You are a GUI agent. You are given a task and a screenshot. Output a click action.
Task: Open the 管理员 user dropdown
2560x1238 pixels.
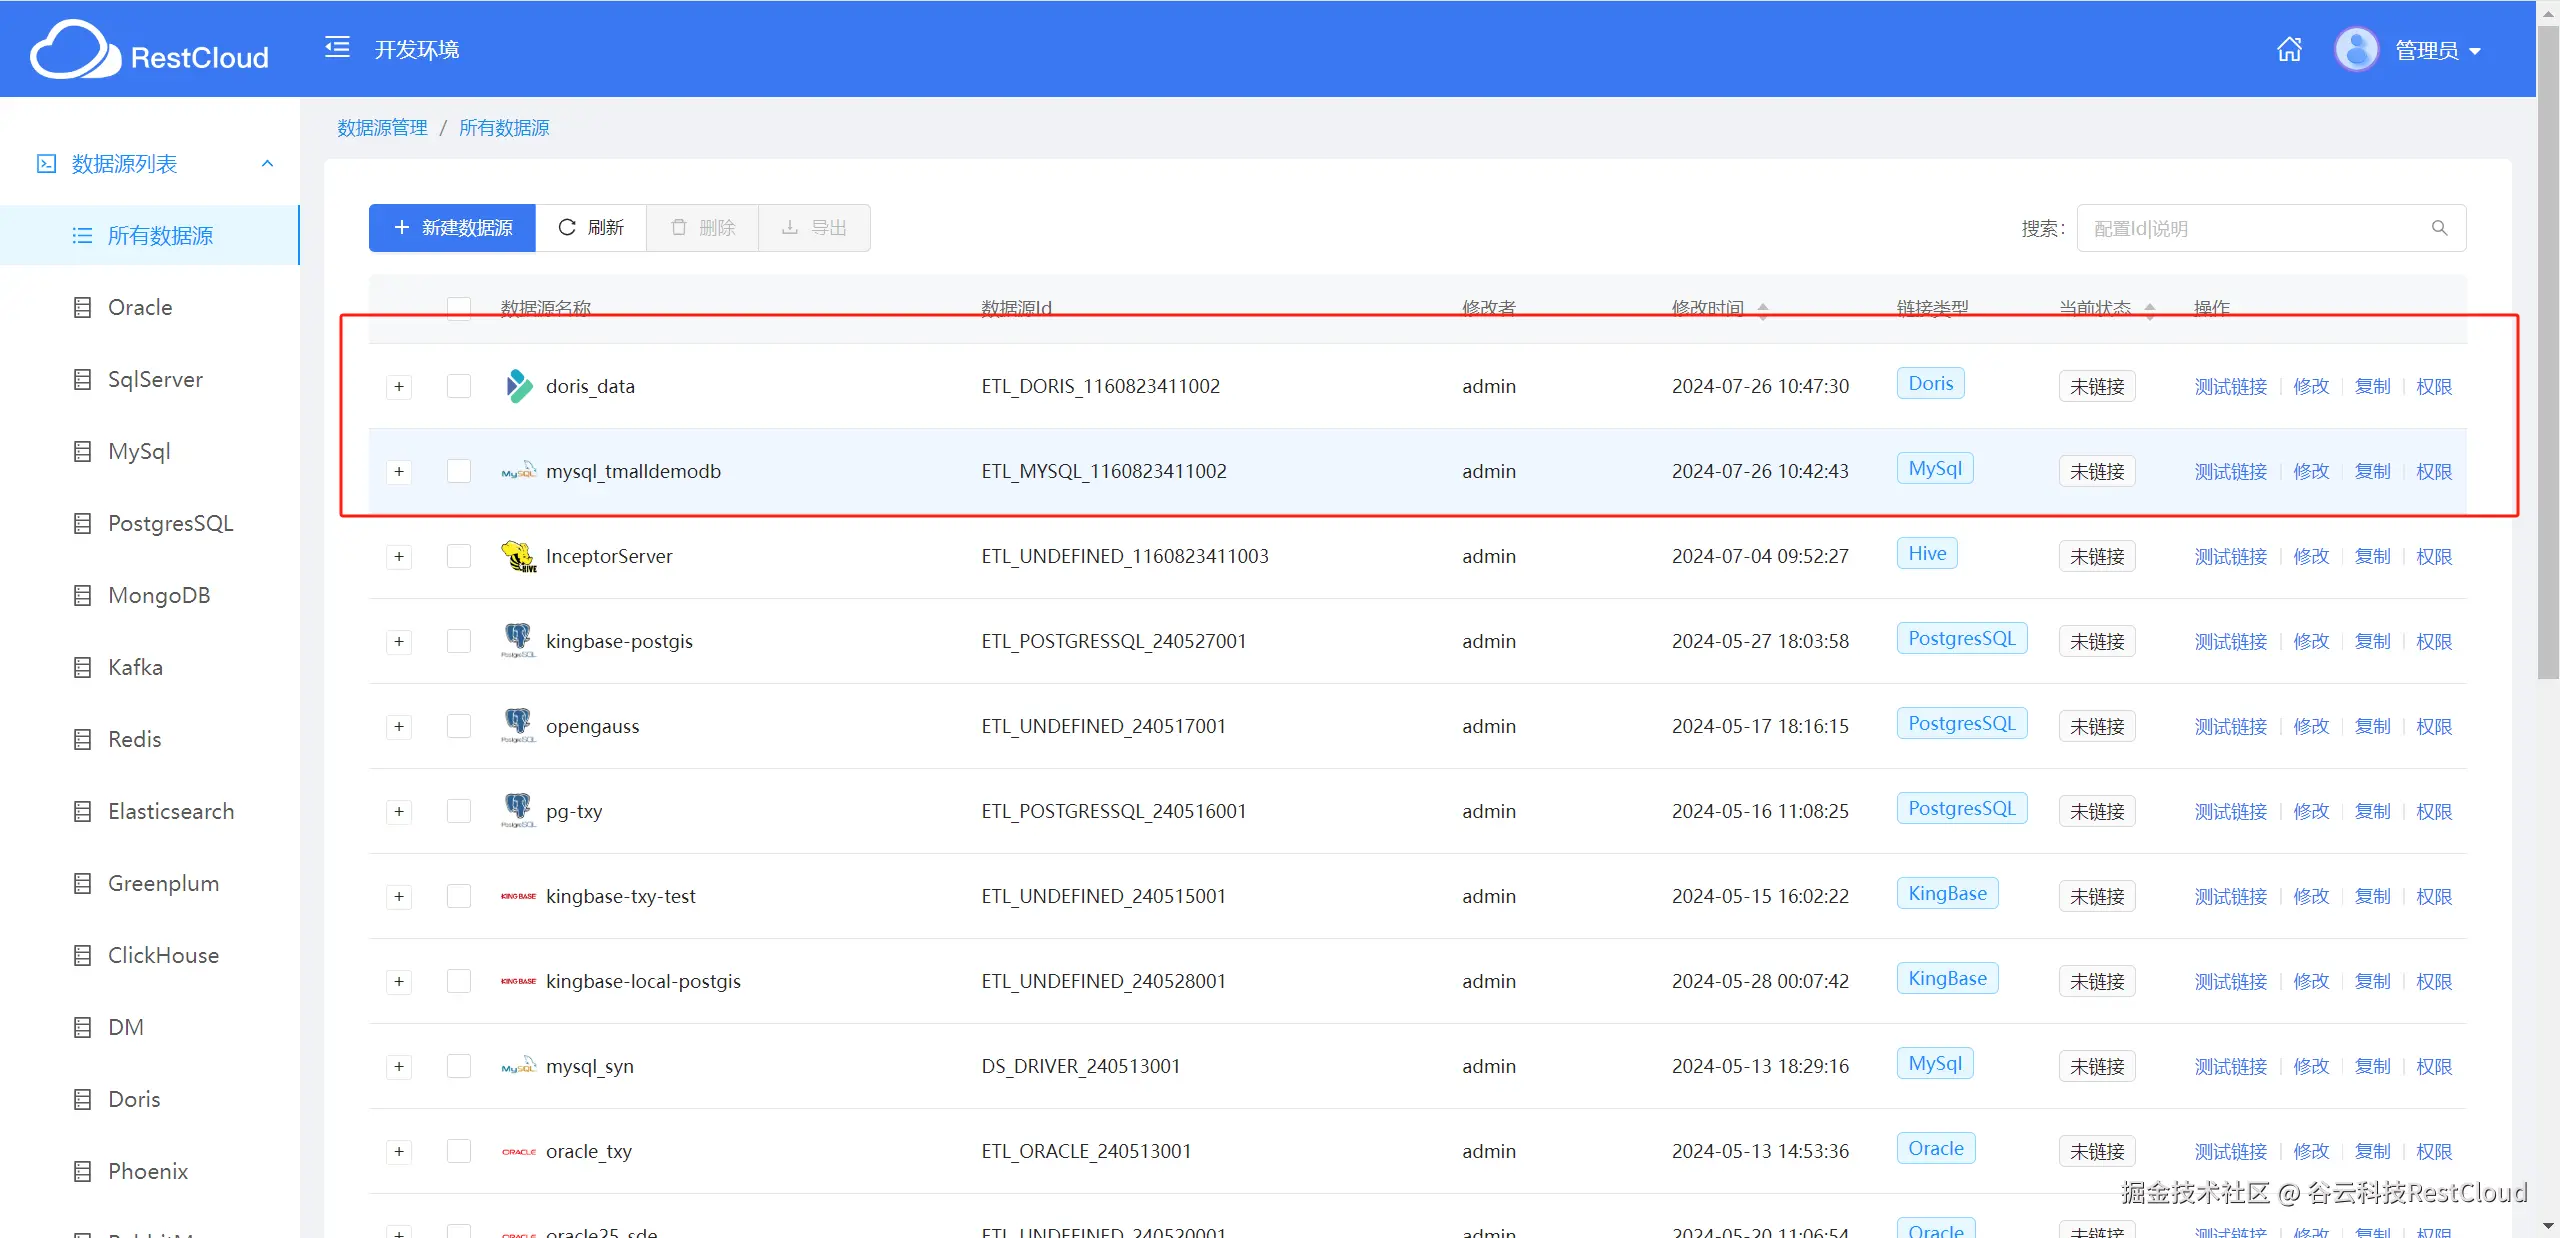2438,50
